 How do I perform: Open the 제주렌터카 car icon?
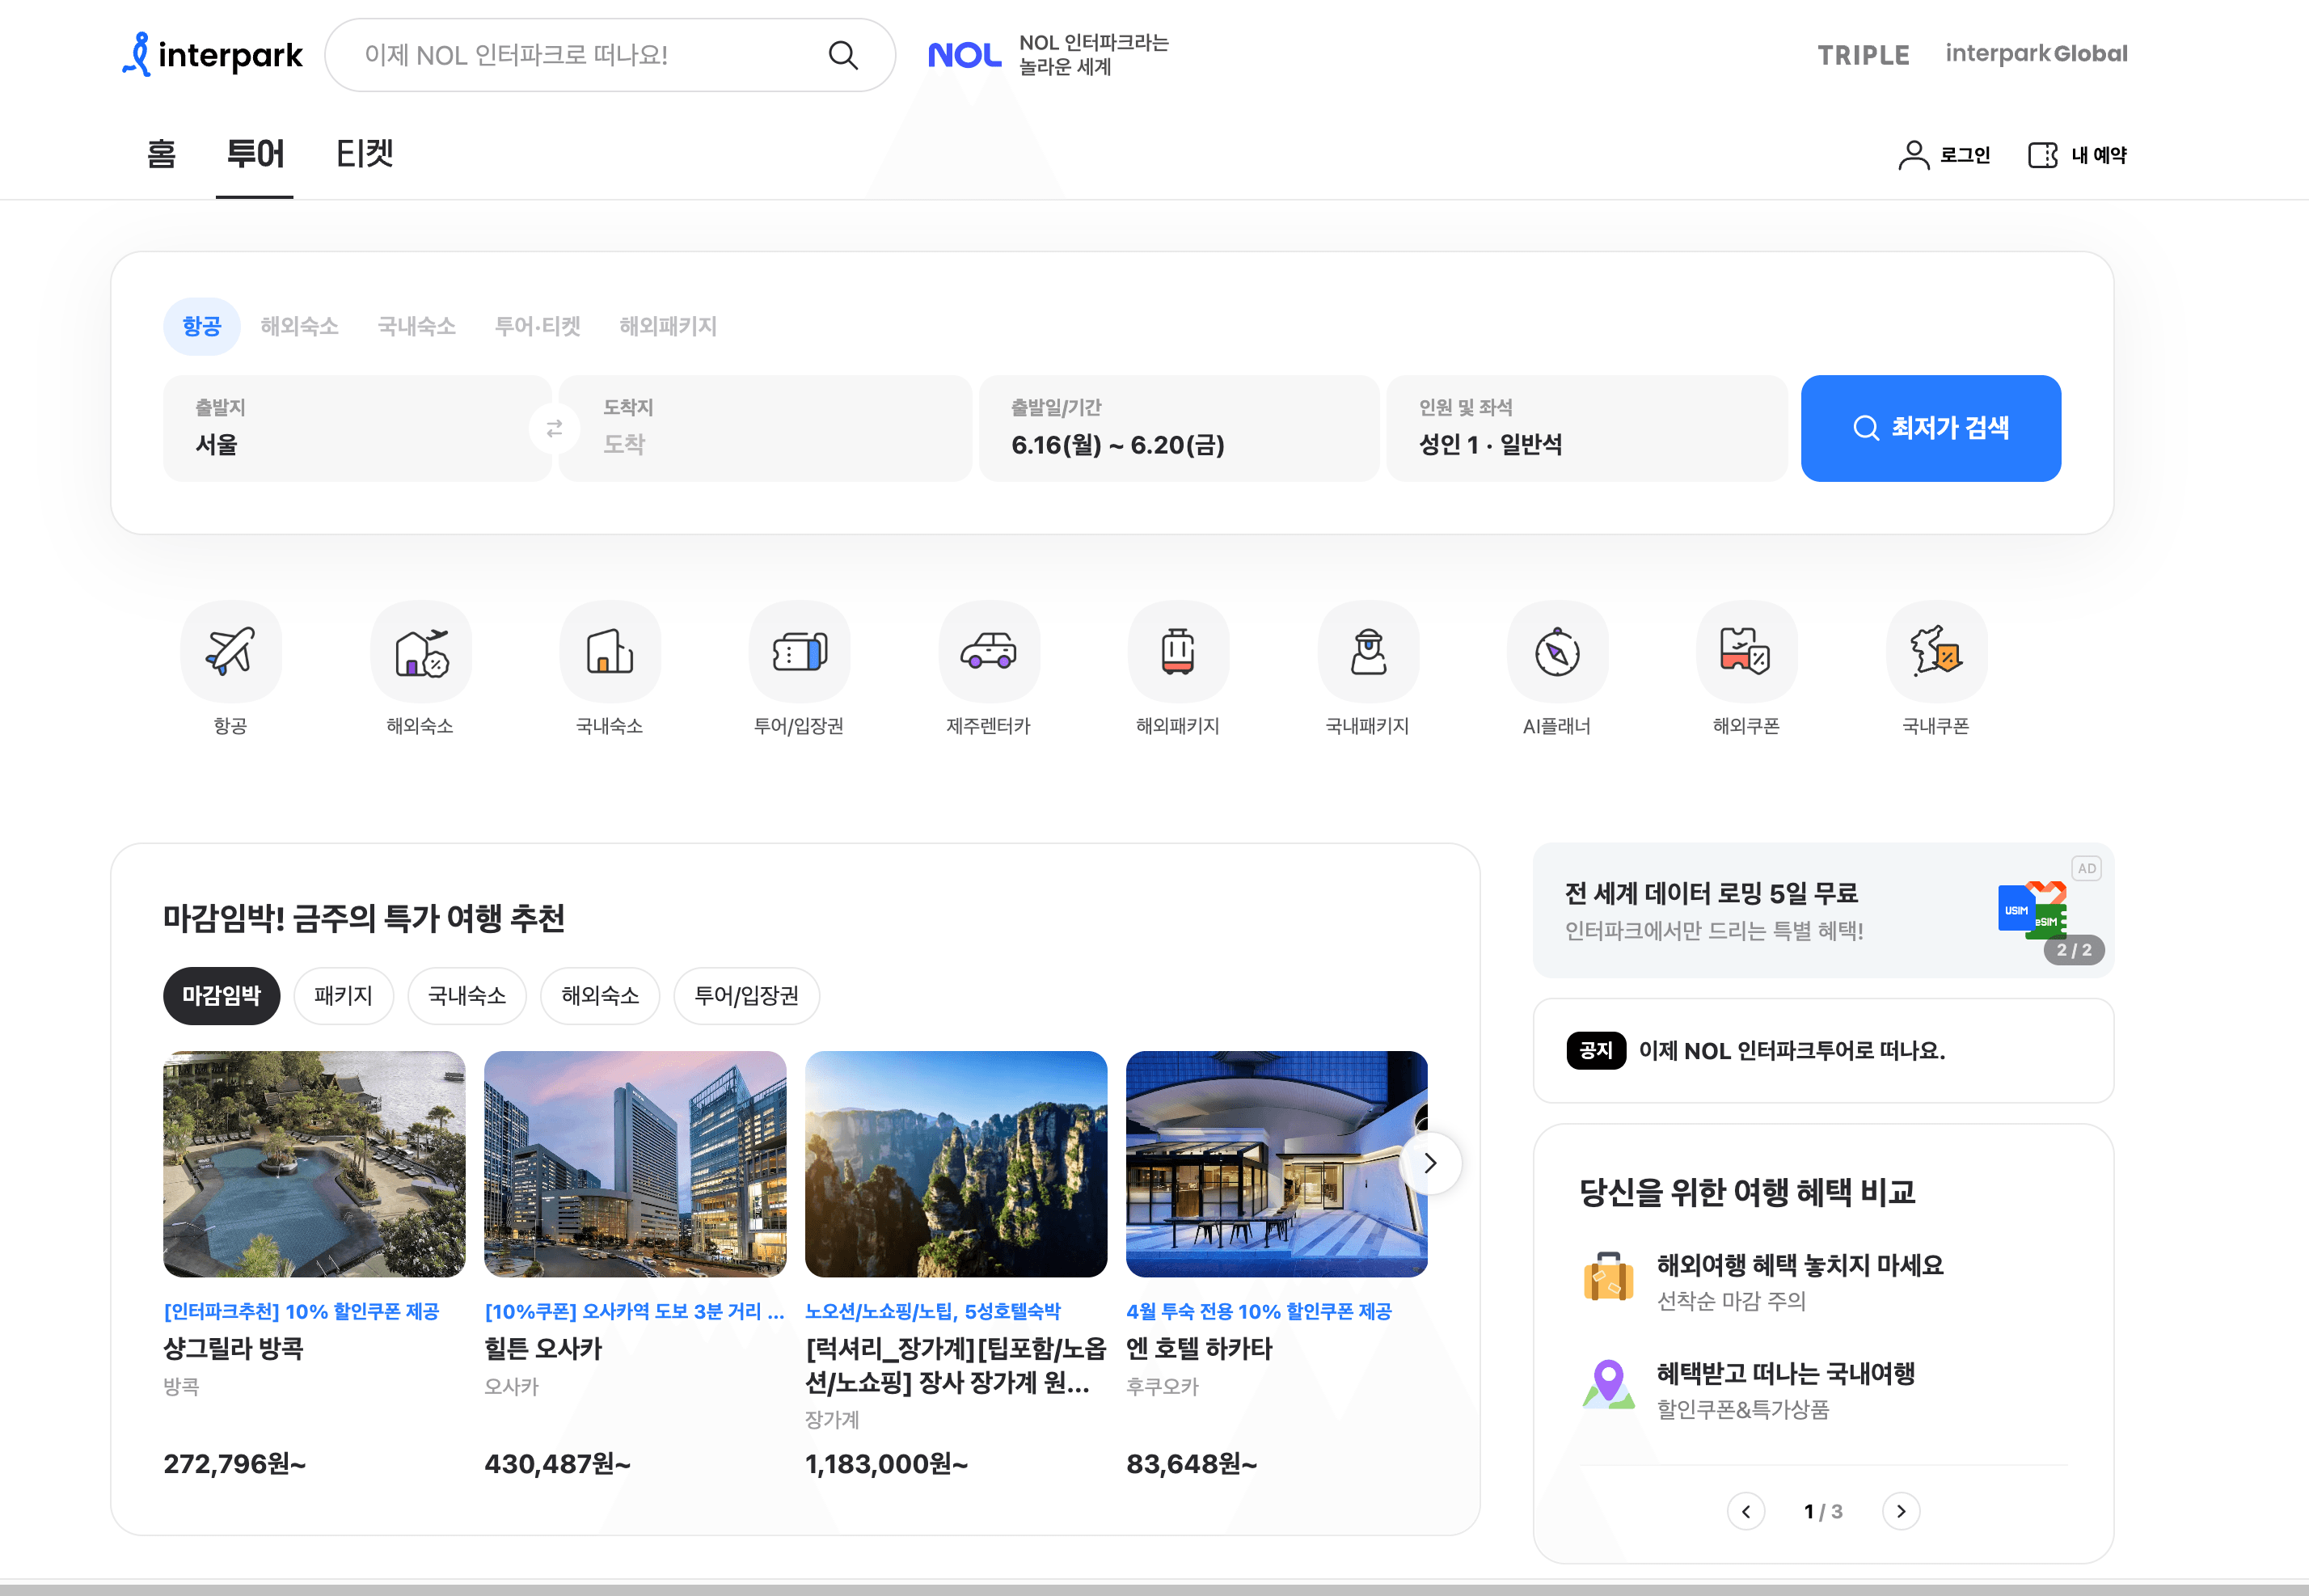click(x=988, y=652)
